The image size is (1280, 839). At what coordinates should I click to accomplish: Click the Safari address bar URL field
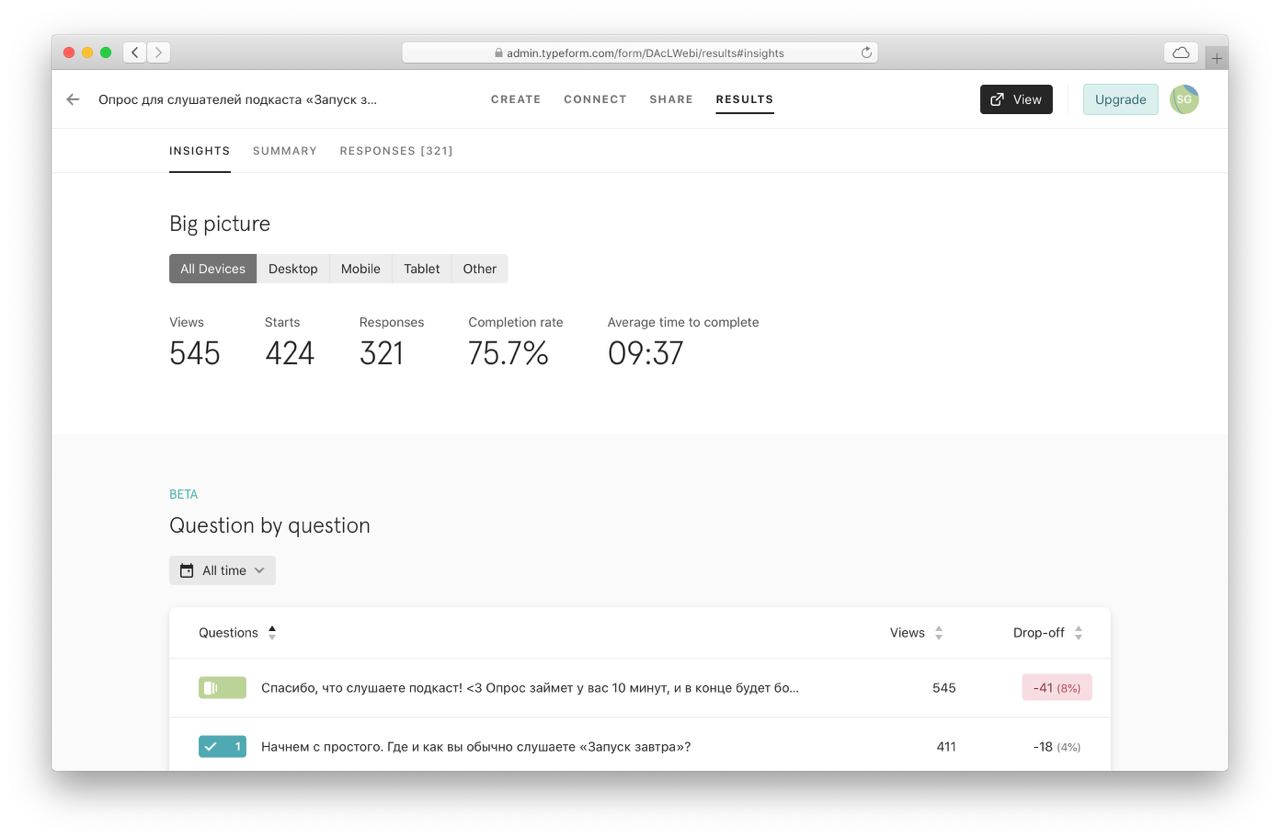(x=640, y=53)
